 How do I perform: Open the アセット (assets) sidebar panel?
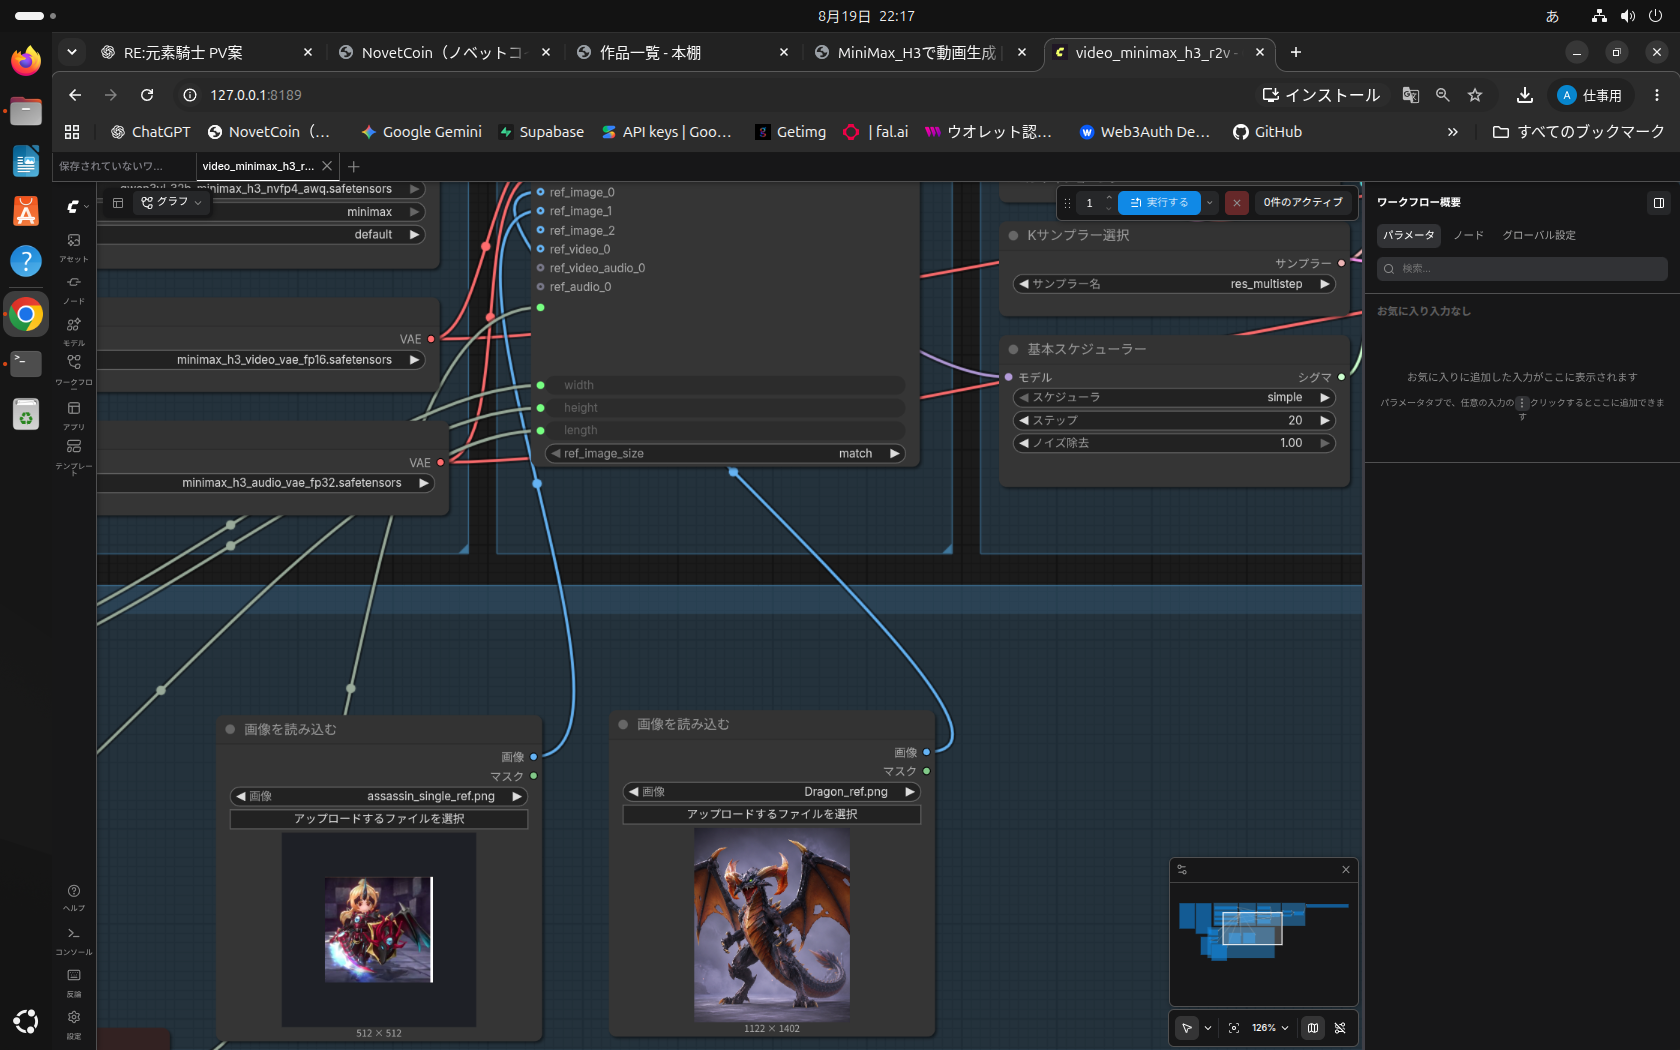pos(74,246)
